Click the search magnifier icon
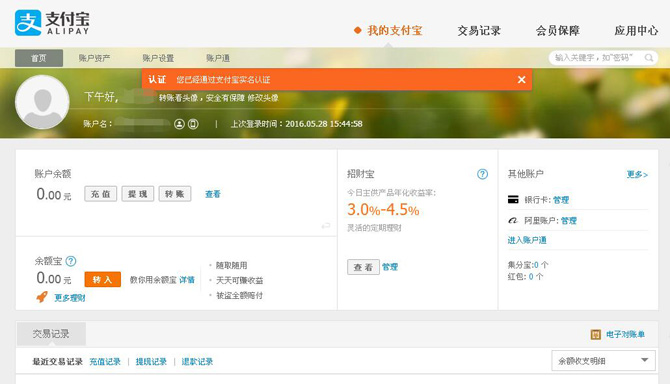The image size is (670, 384). coord(649,58)
